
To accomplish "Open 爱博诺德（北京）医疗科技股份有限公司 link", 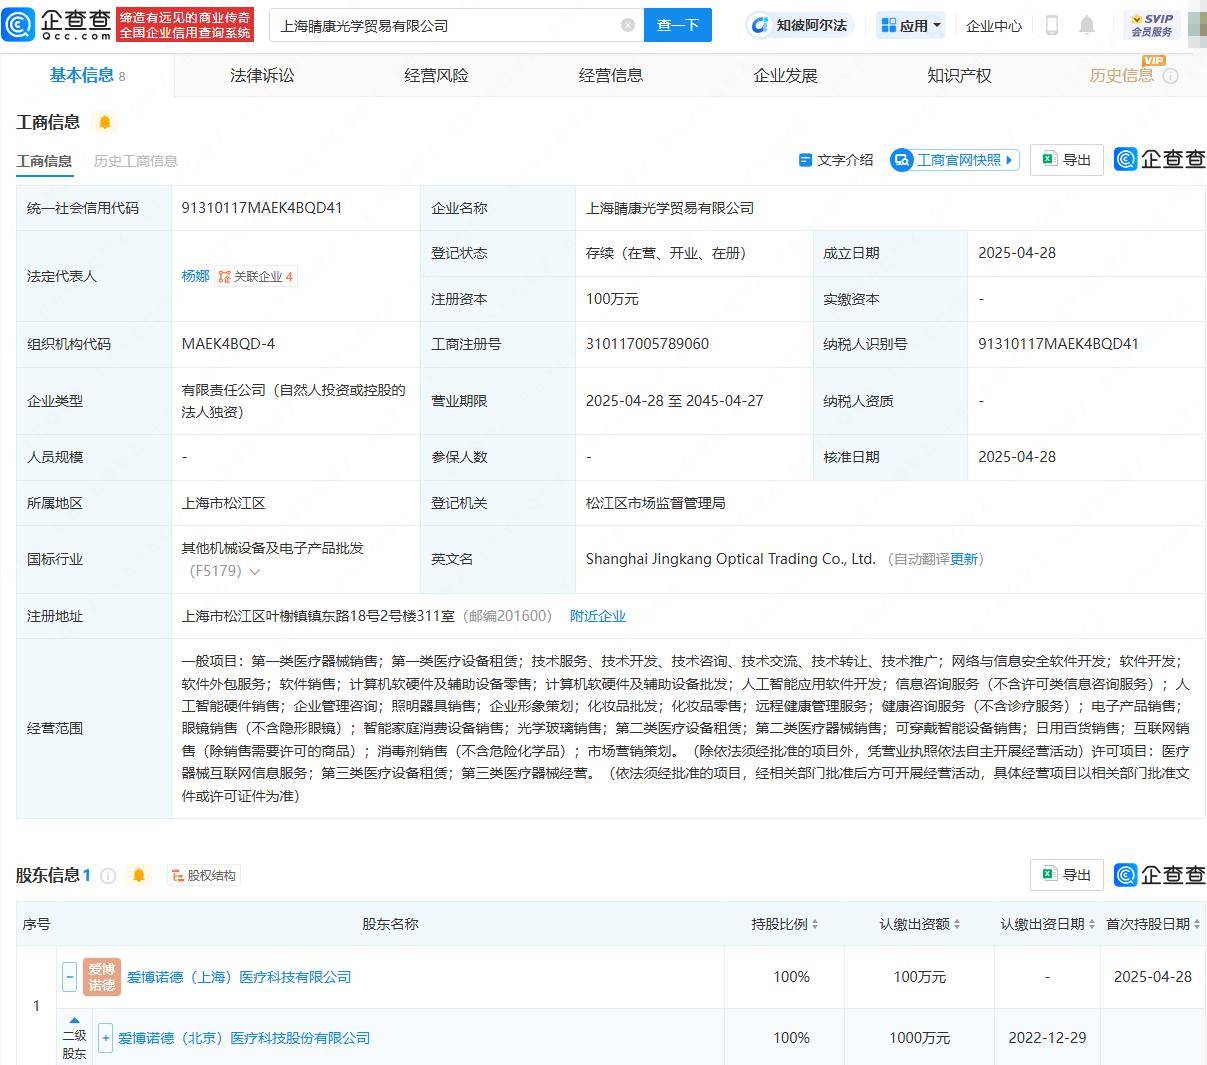I will (244, 1038).
